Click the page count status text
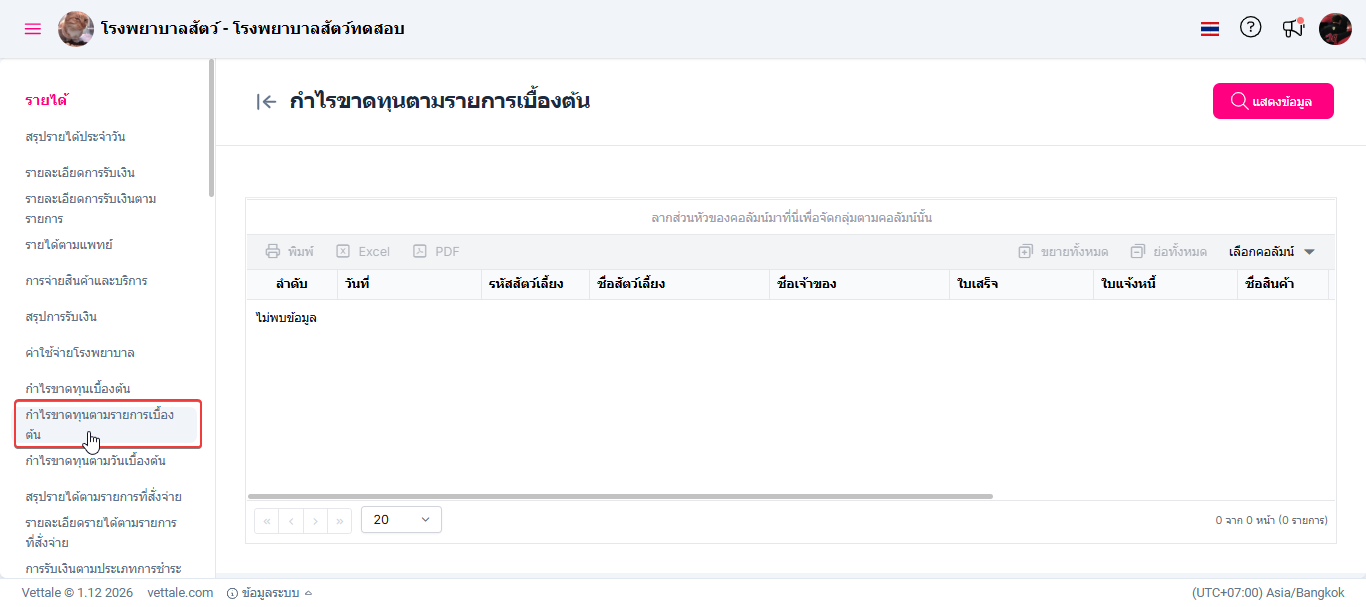1366x607 pixels. pos(1271,521)
